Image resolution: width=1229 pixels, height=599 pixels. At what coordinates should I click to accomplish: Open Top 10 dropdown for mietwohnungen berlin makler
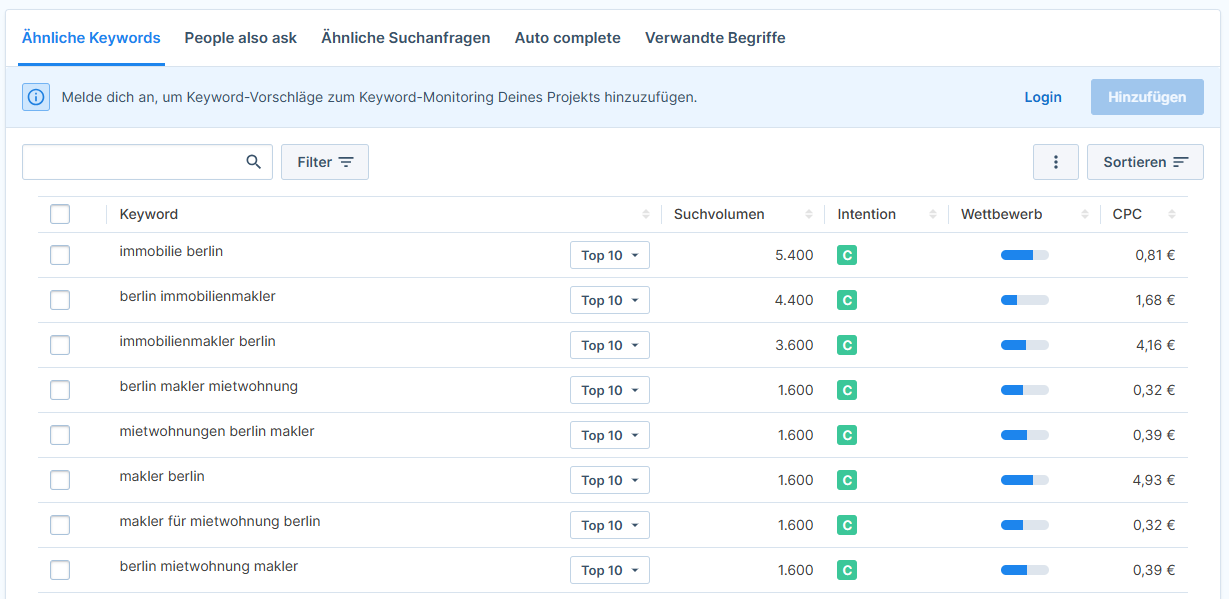(610, 435)
